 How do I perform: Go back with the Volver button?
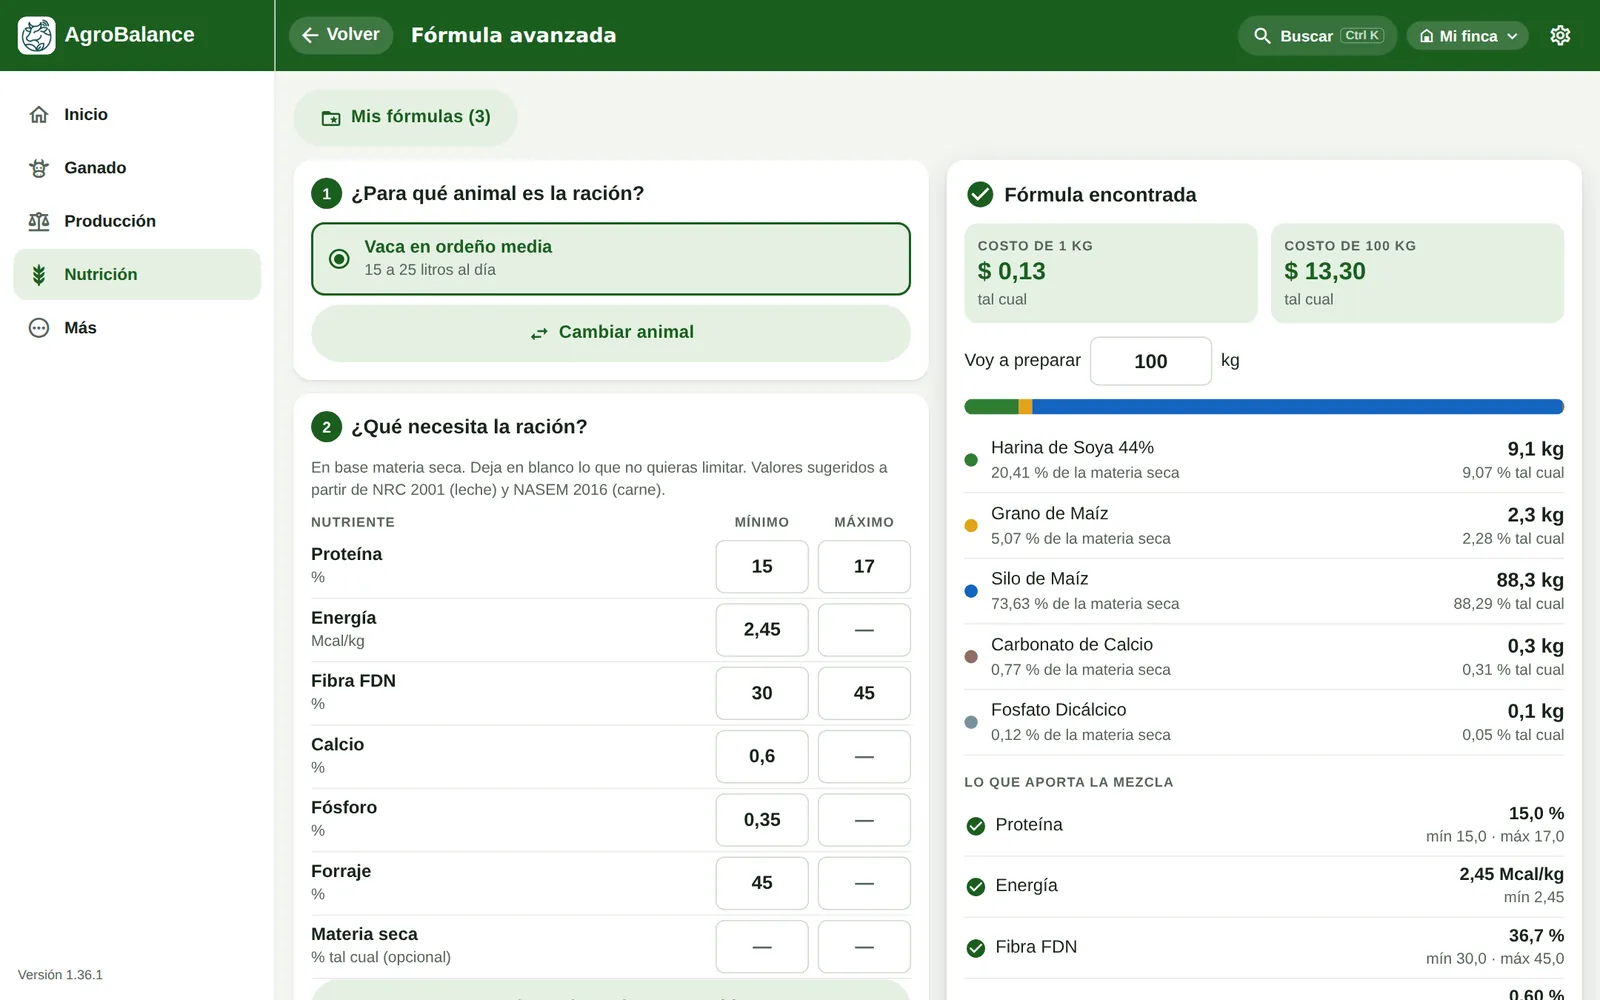click(x=341, y=35)
